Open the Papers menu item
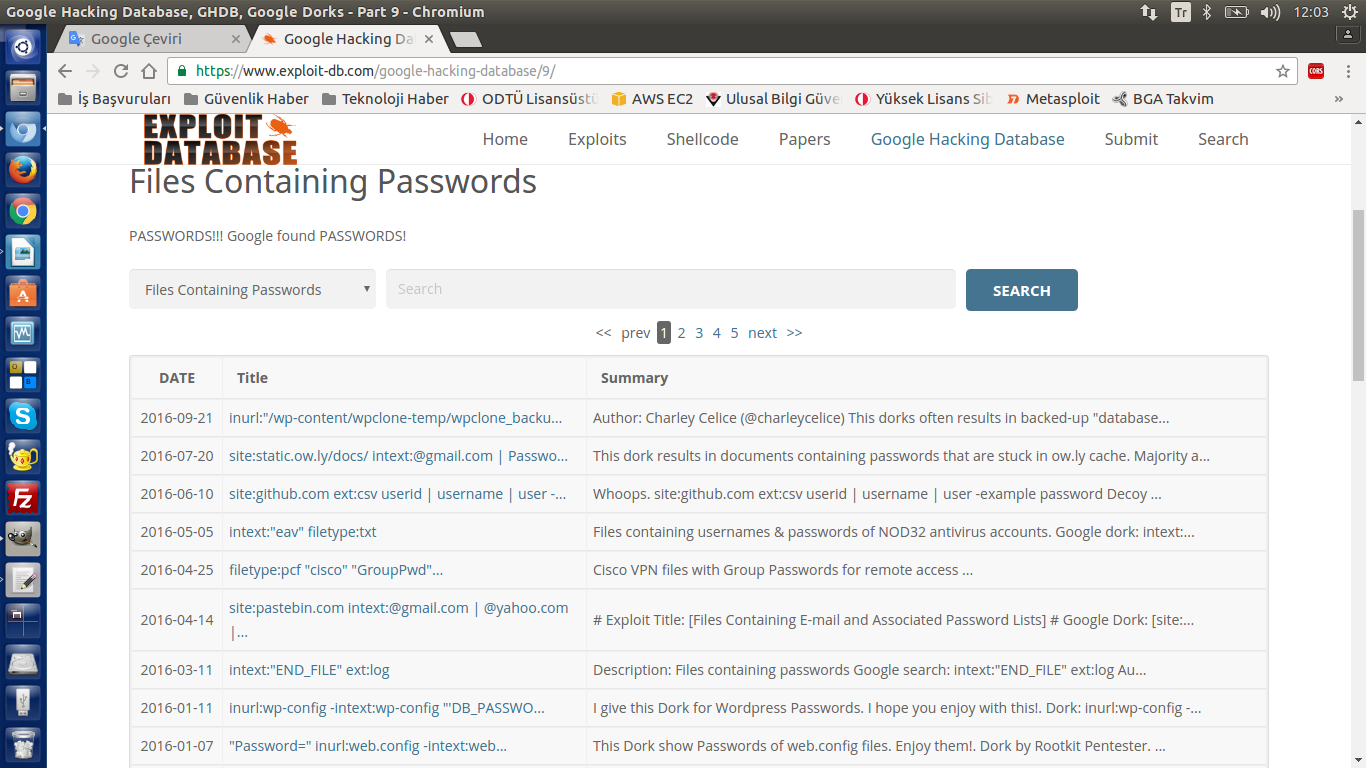The height and width of the screenshot is (768, 1366). [x=805, y=139]
